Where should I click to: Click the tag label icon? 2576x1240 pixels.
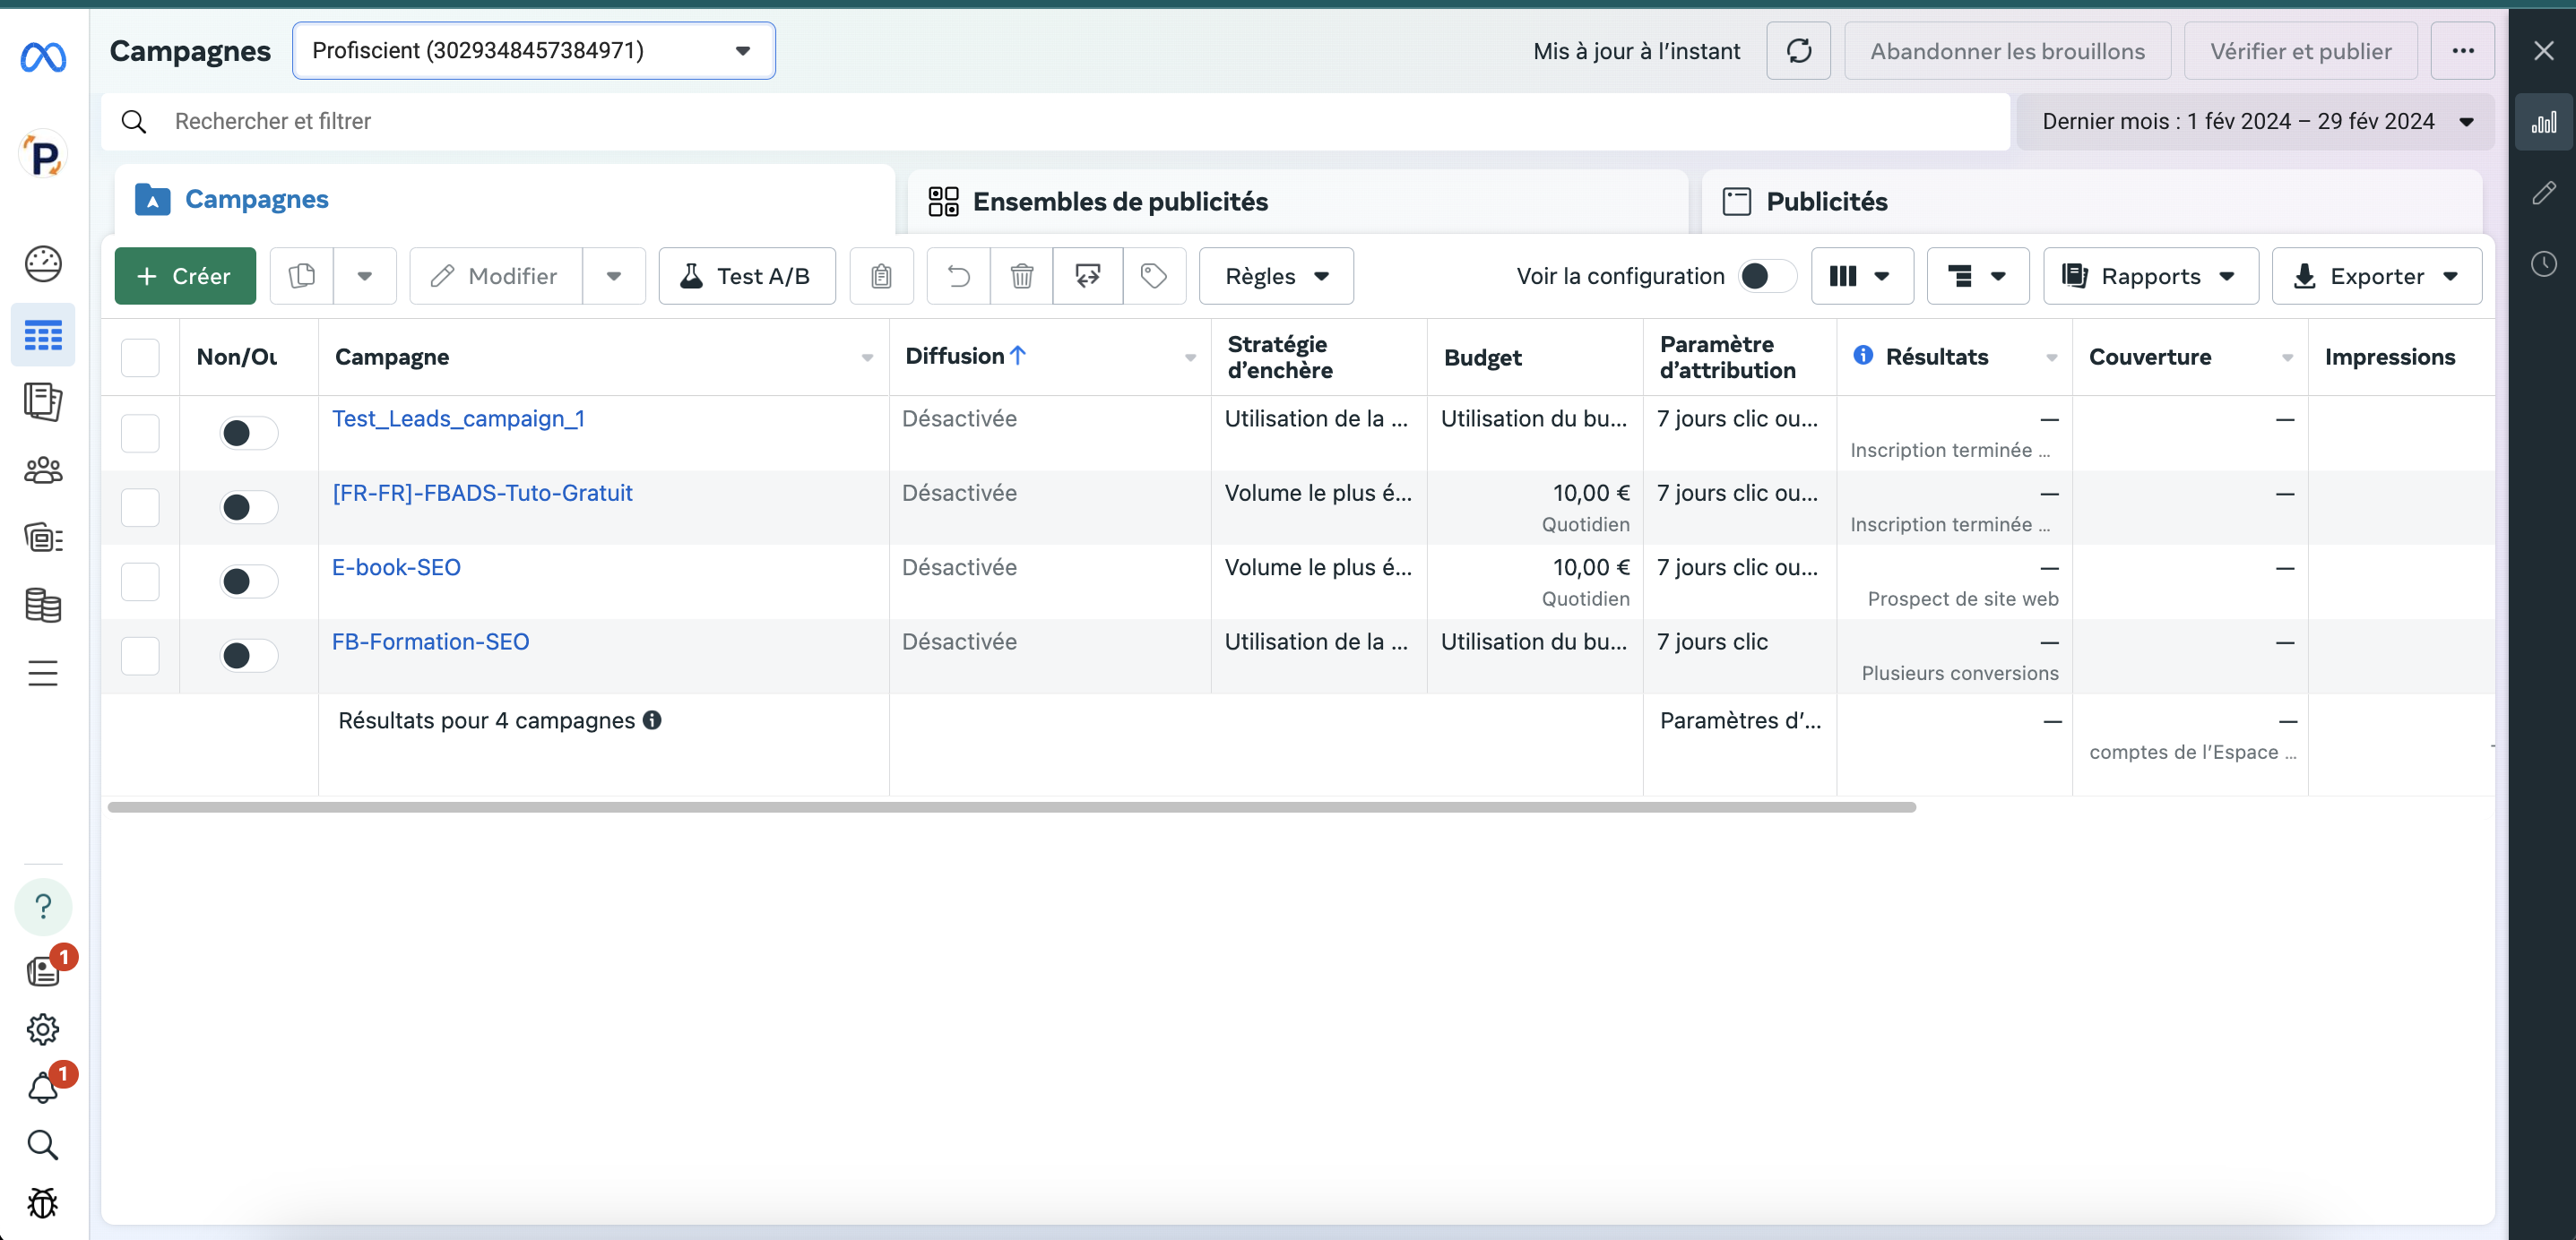[x=1154, y=276]
